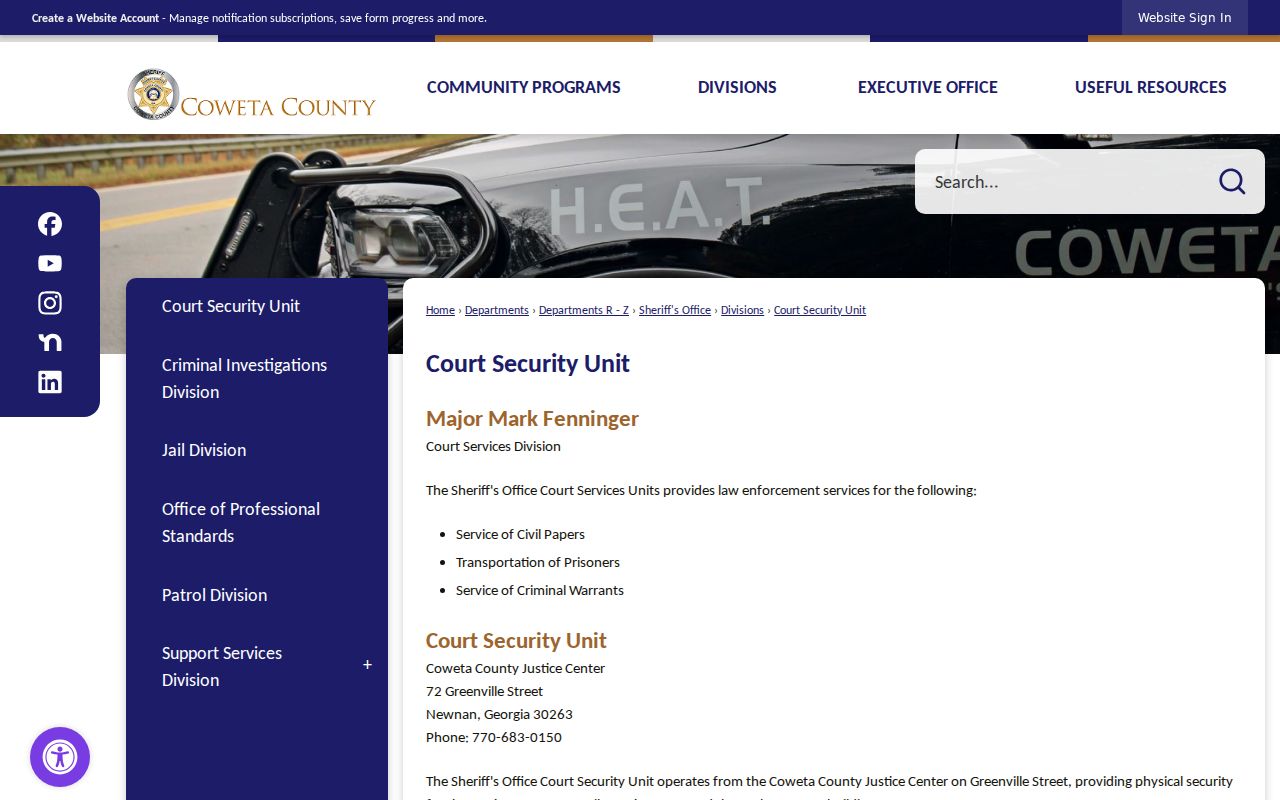This screenshot has height=800, width=1280.
Task: Open the Community Programs menu
Action: coord(524,87)
